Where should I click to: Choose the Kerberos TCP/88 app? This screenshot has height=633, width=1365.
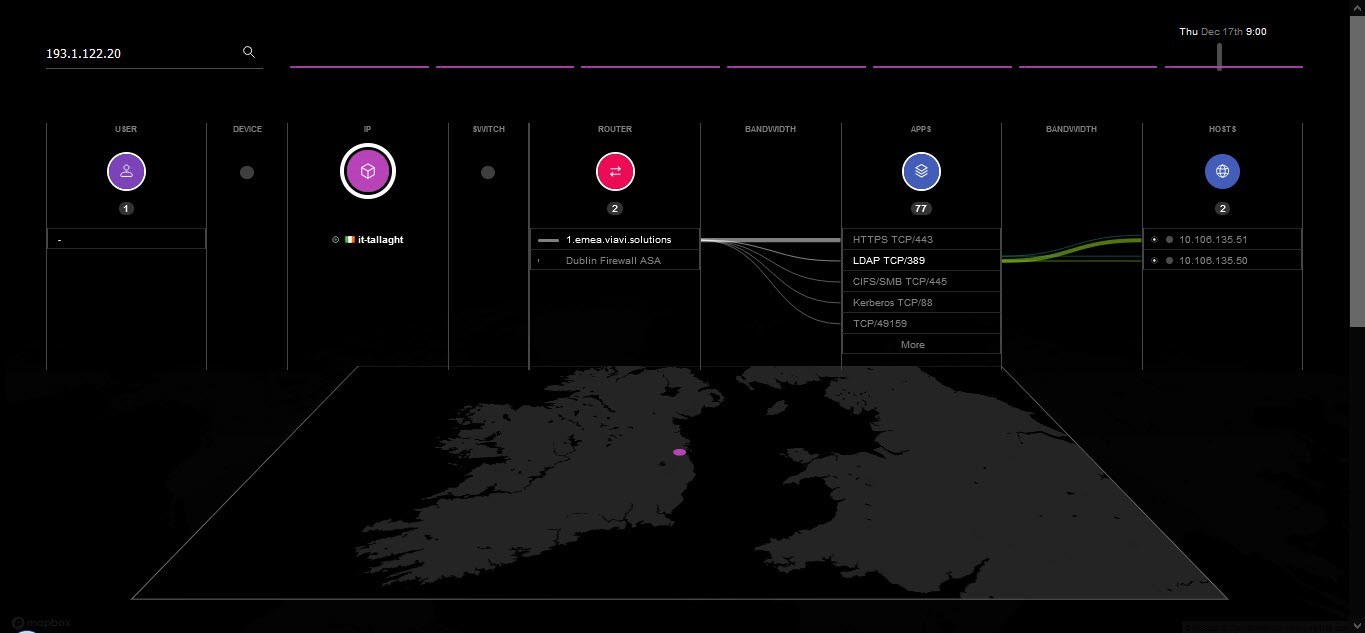pos(892,303)
